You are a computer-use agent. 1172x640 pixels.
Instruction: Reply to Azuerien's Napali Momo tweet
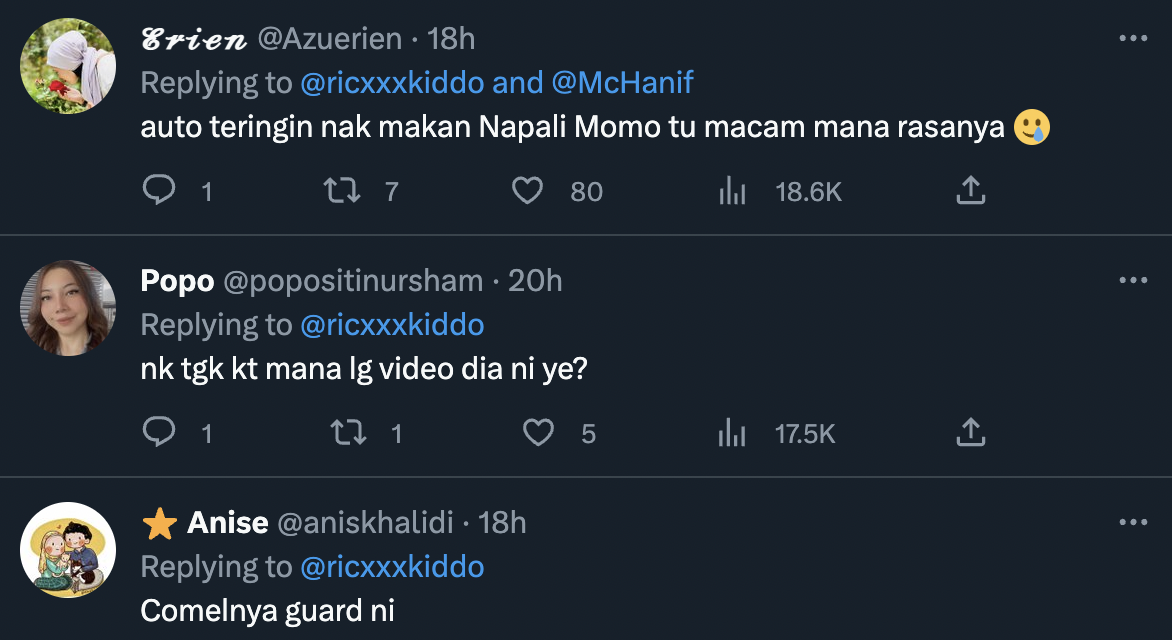tap(160, 190)
